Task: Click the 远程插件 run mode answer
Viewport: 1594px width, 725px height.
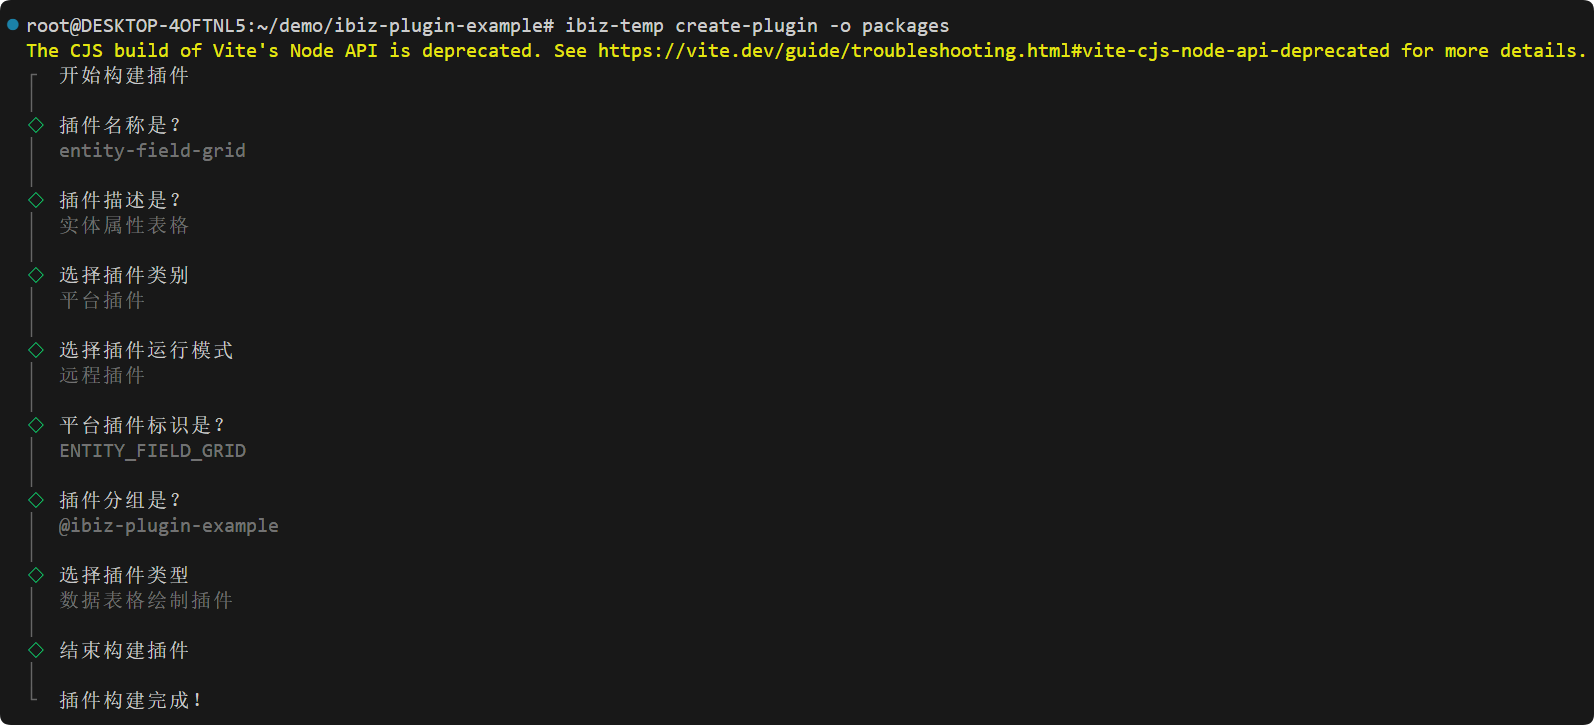Action: pos(102,376)
